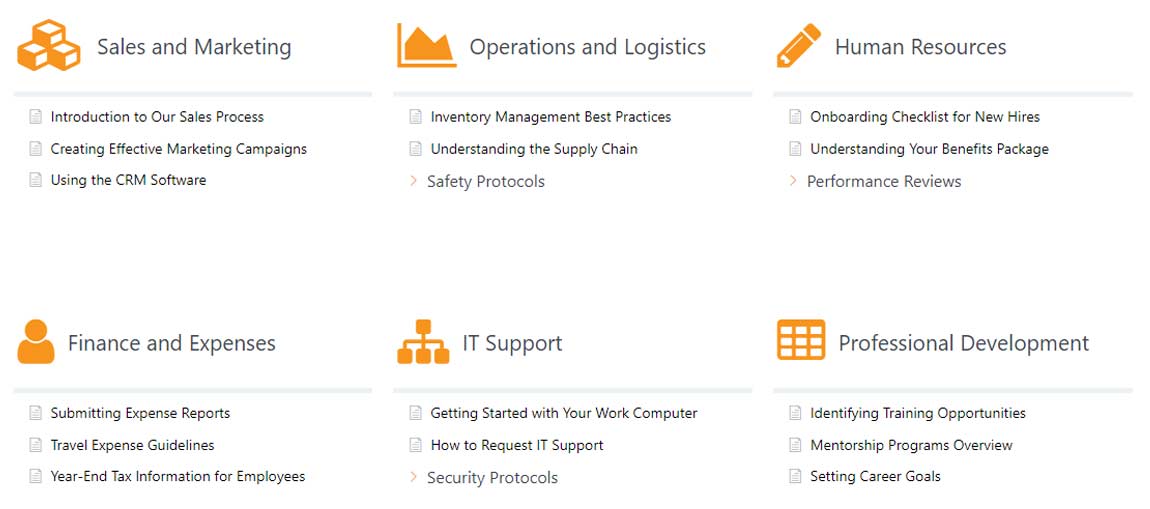The image size is (1150, 509).
Task: Click the network hierarchy icon for IT Support
Action: click(x=423, y=342)
